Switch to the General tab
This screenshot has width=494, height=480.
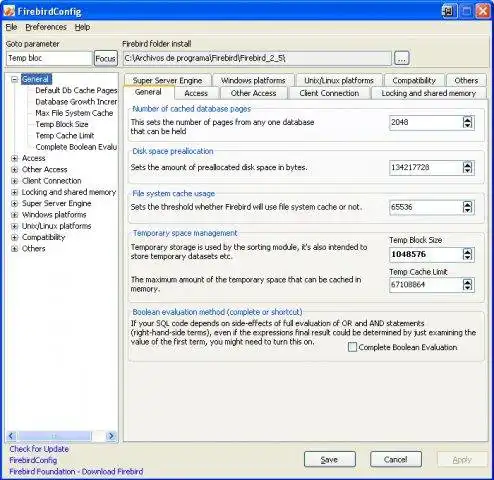click(x=148, y=92)
